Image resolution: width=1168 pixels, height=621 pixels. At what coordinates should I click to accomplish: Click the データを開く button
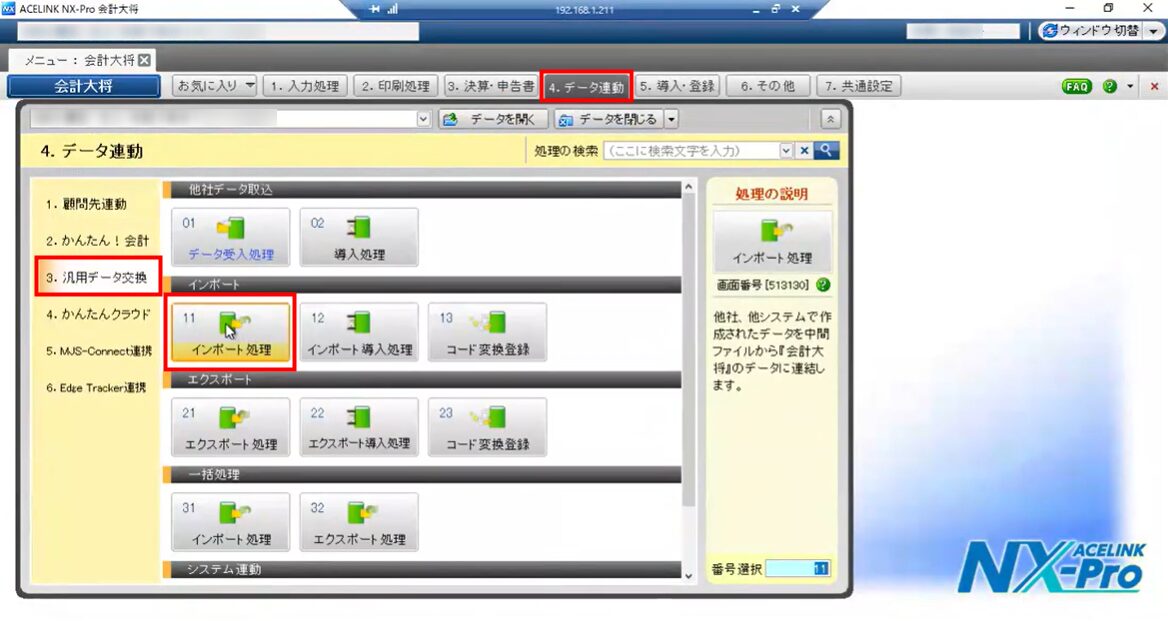(493, 119)
